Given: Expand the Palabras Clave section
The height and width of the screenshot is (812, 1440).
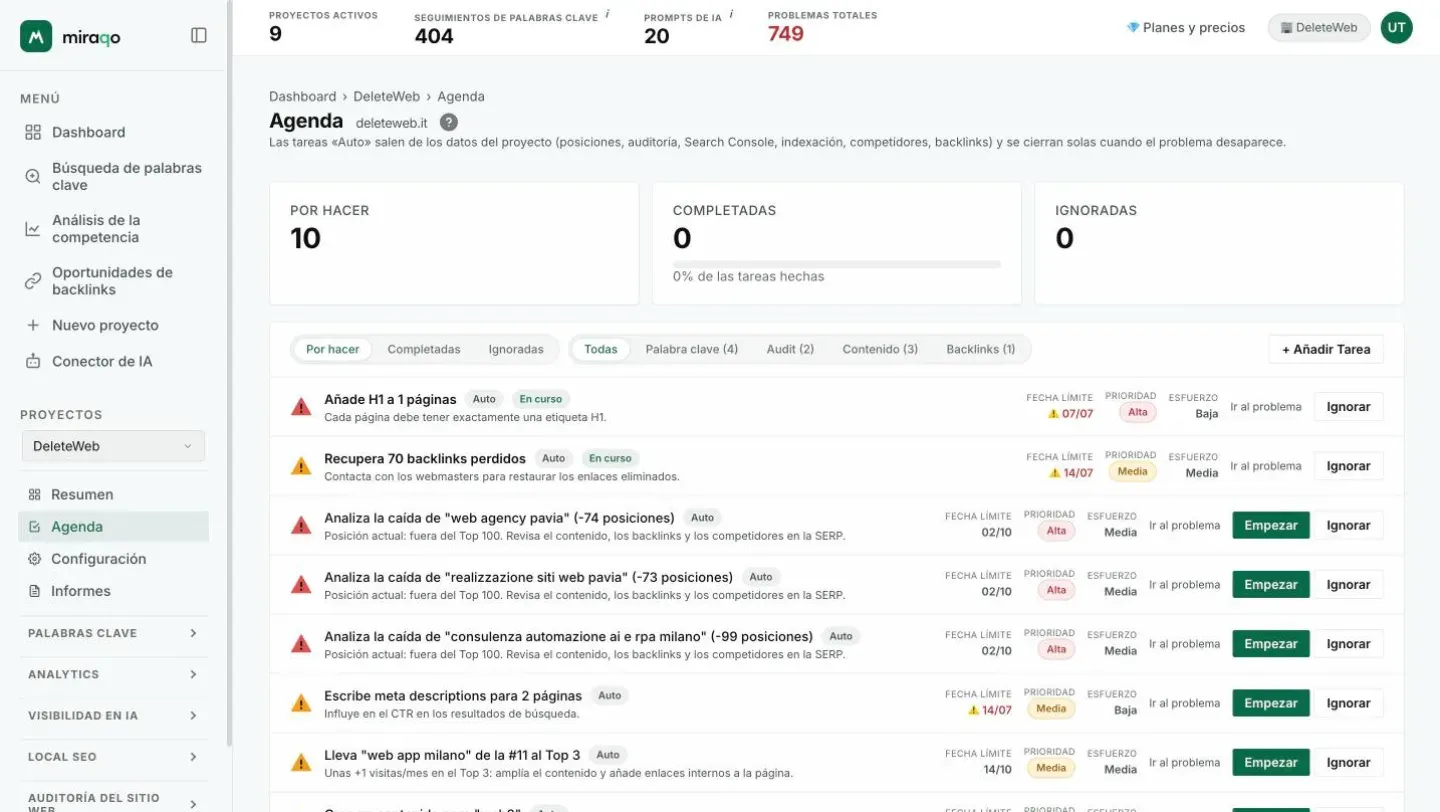Looking at the screenshot, I should 113,633.
